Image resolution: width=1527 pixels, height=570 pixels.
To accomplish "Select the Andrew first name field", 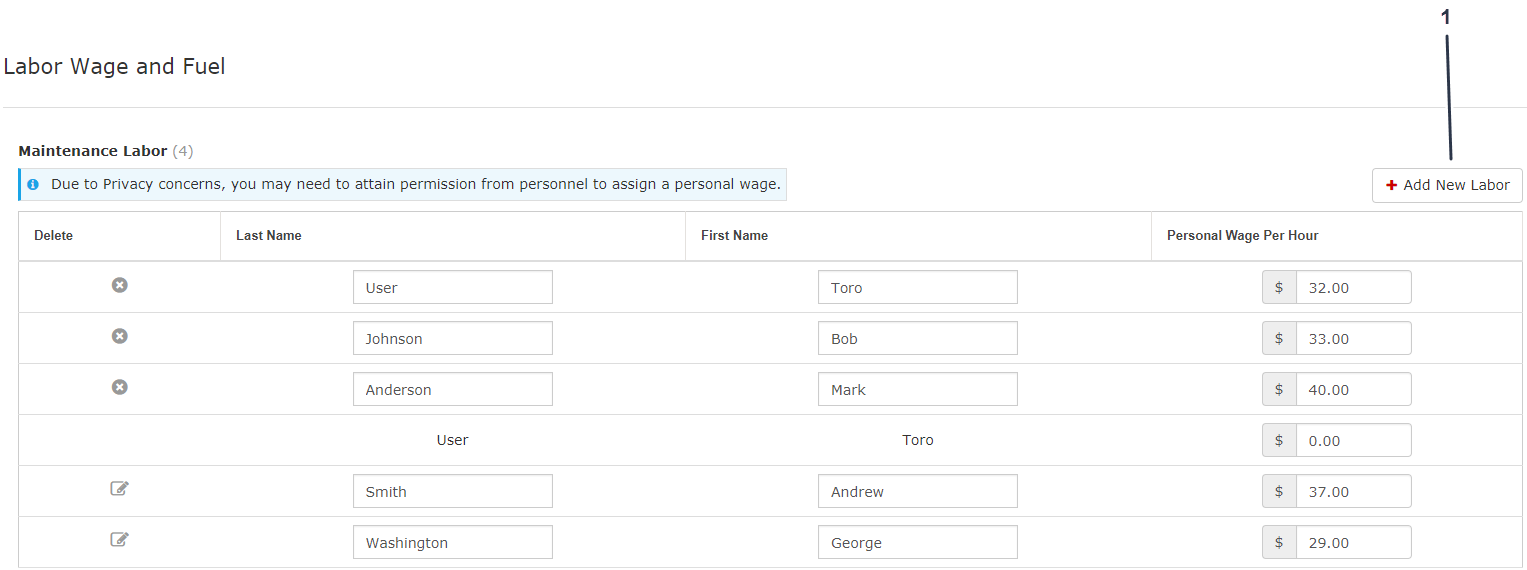I will [917, 492].
